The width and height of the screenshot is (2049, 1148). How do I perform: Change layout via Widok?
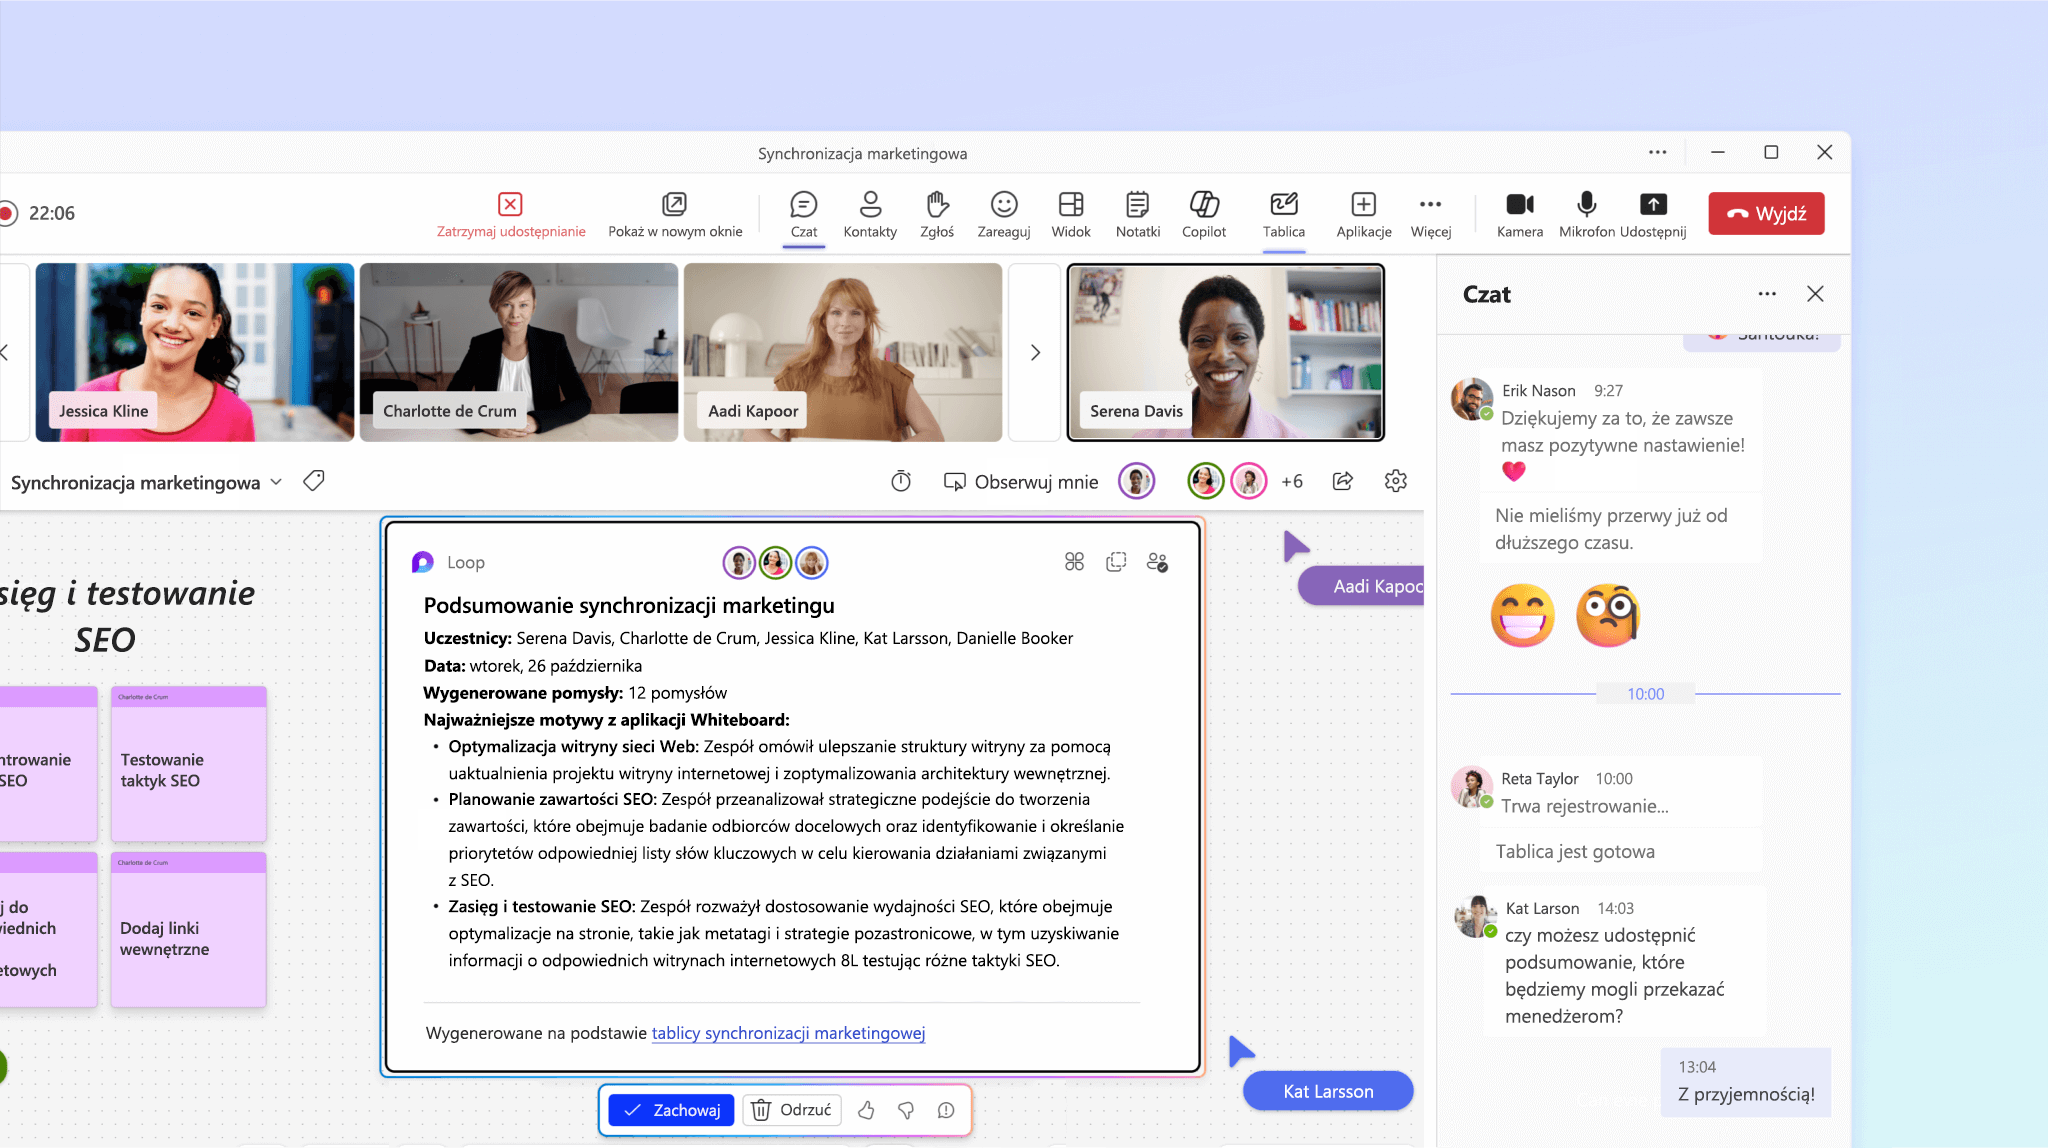coord(1071,214)
